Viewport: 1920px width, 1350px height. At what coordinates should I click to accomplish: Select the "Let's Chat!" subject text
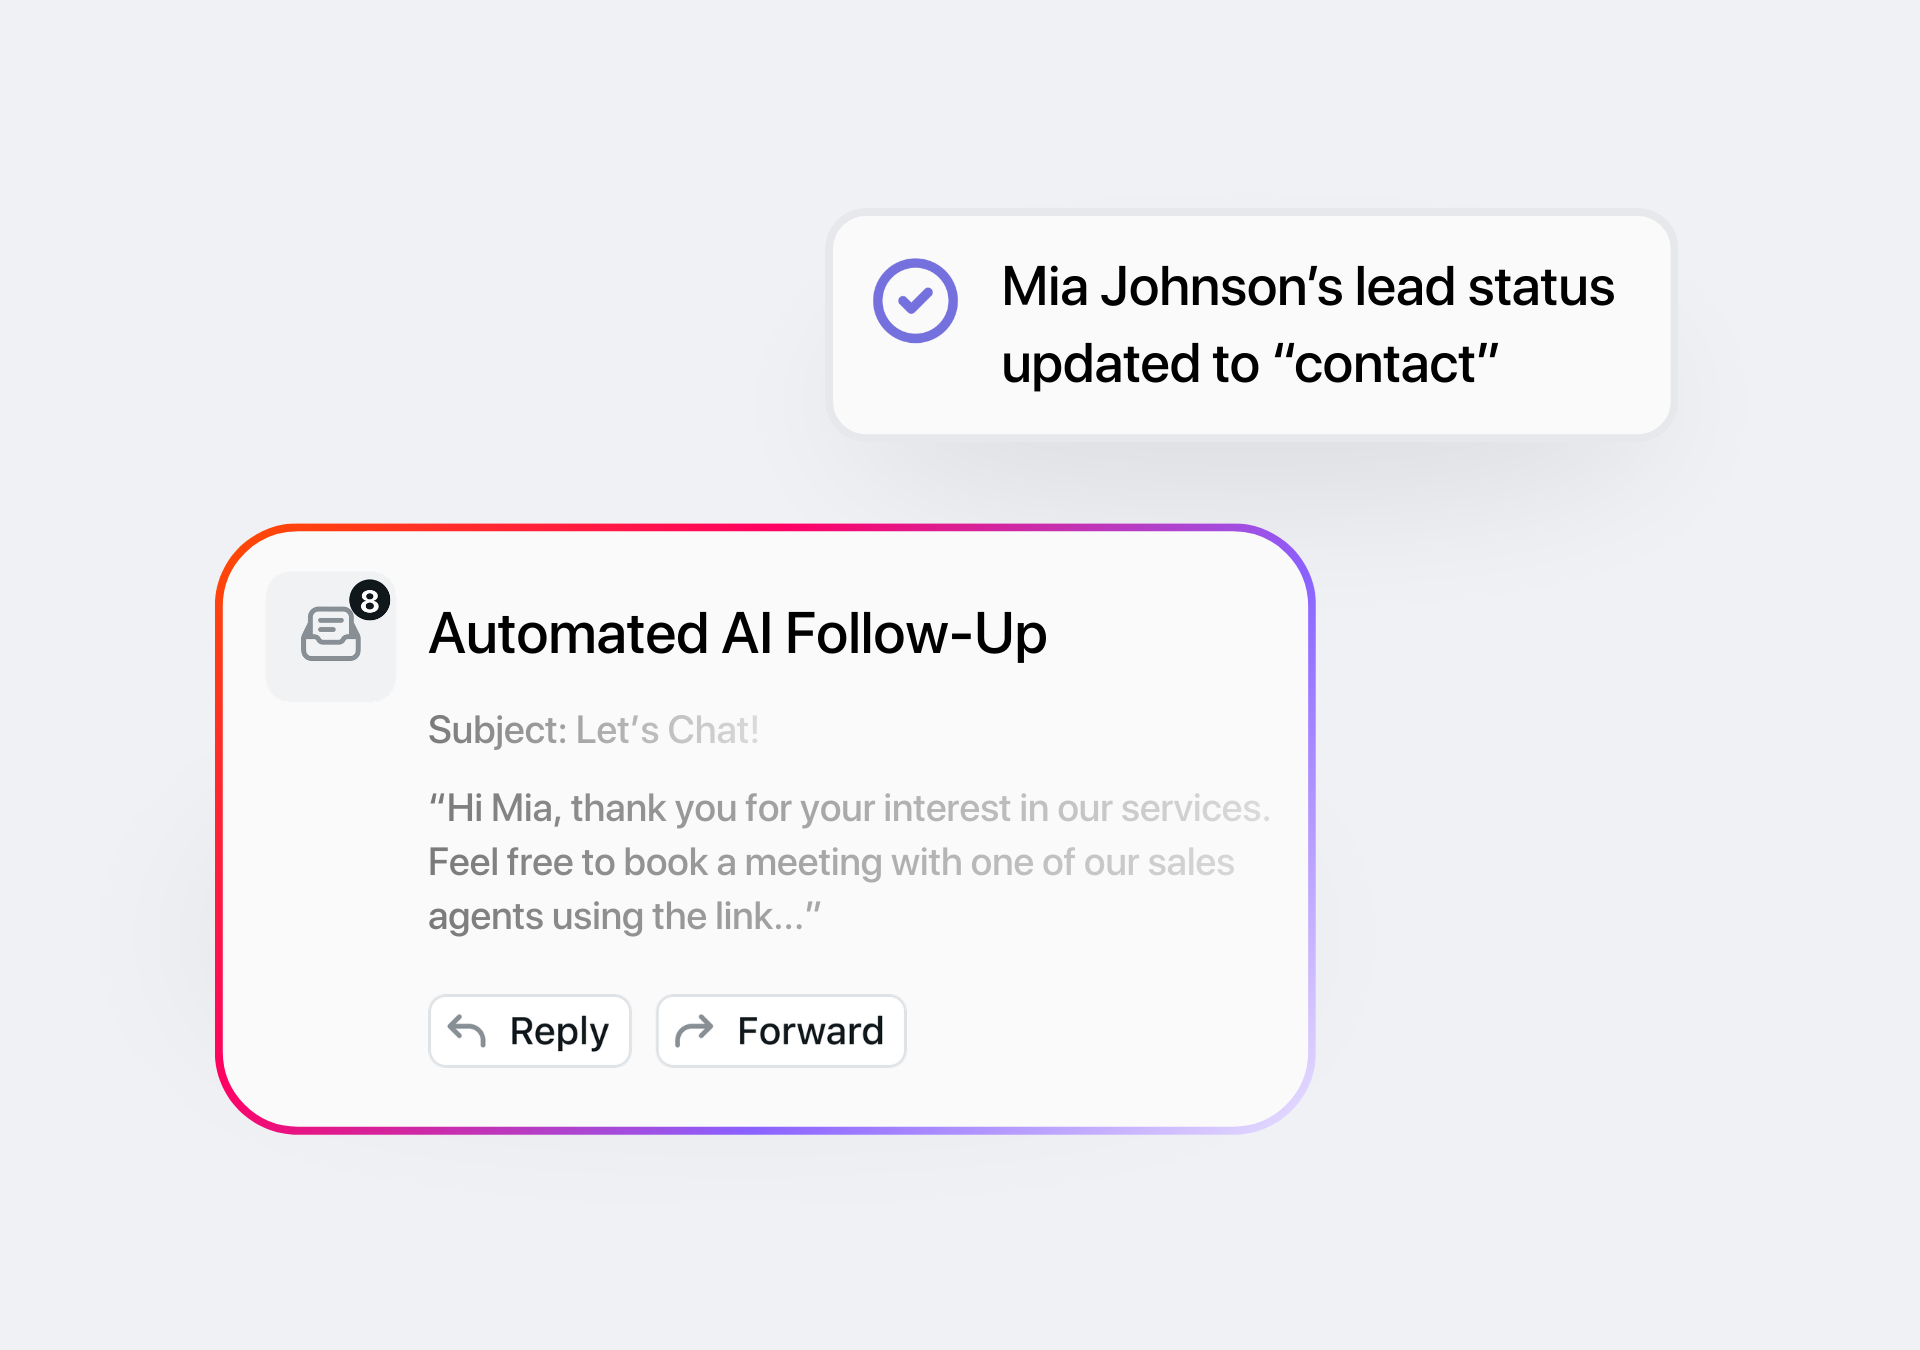click(x=667, y=730)
